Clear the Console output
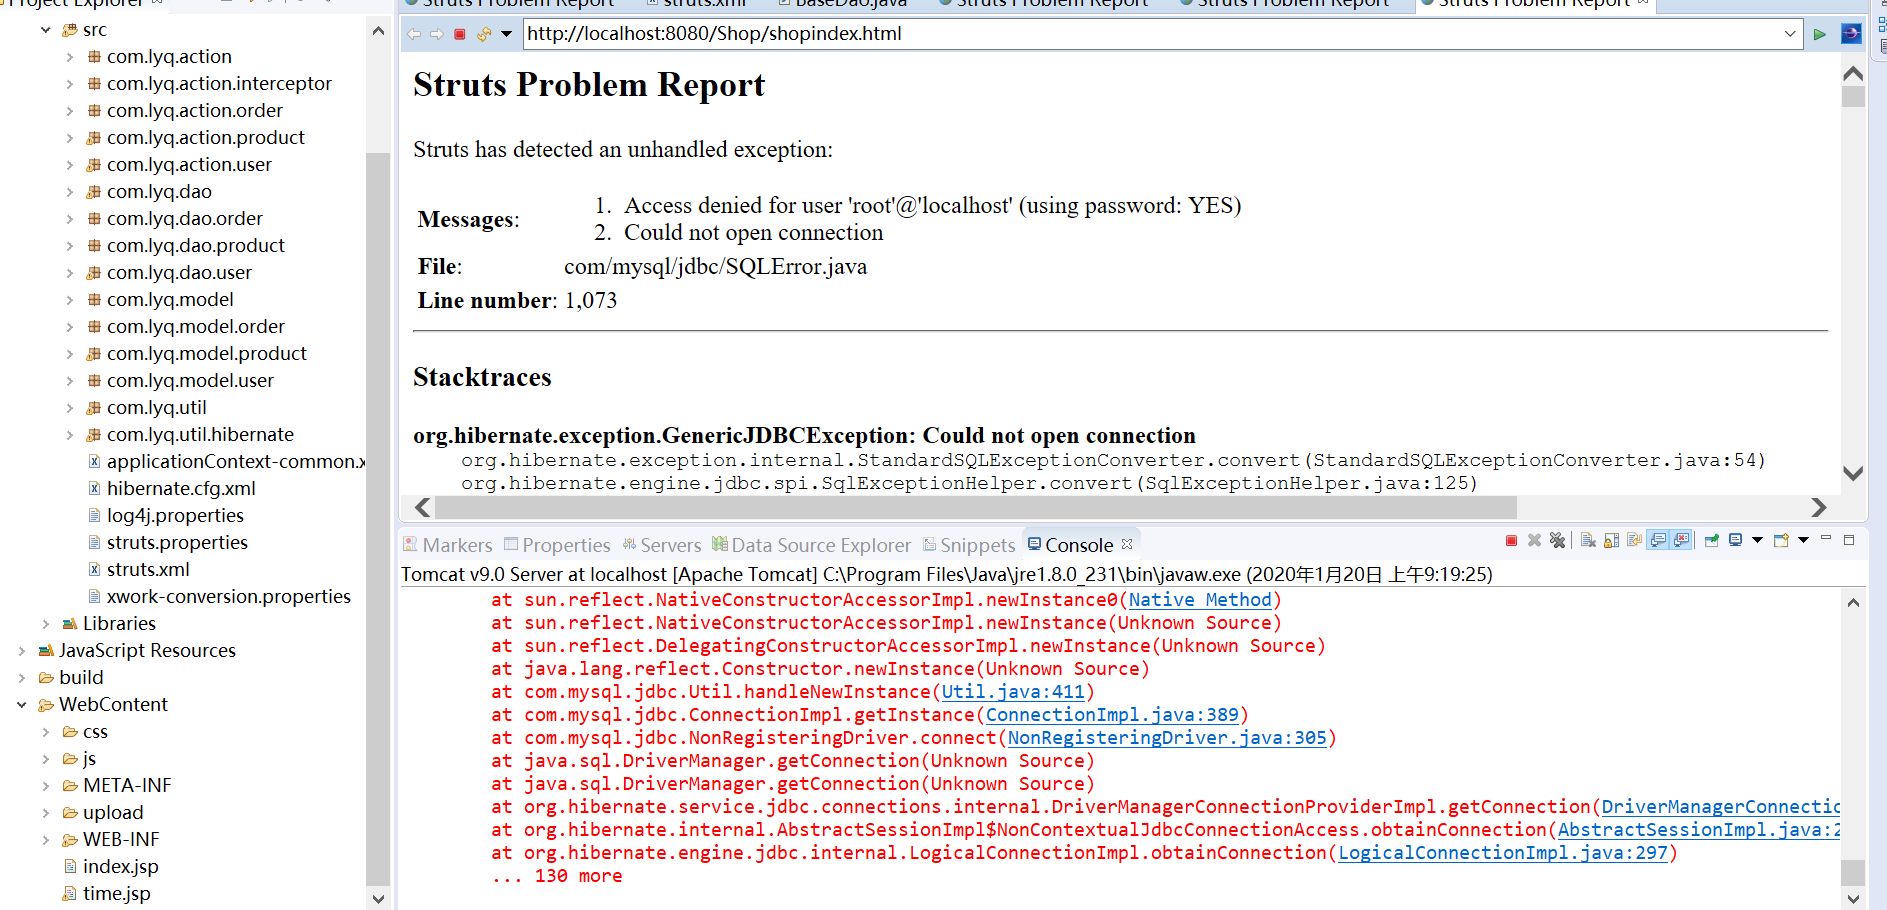This screenshot has height=910, width=1887. (1588, 540)
